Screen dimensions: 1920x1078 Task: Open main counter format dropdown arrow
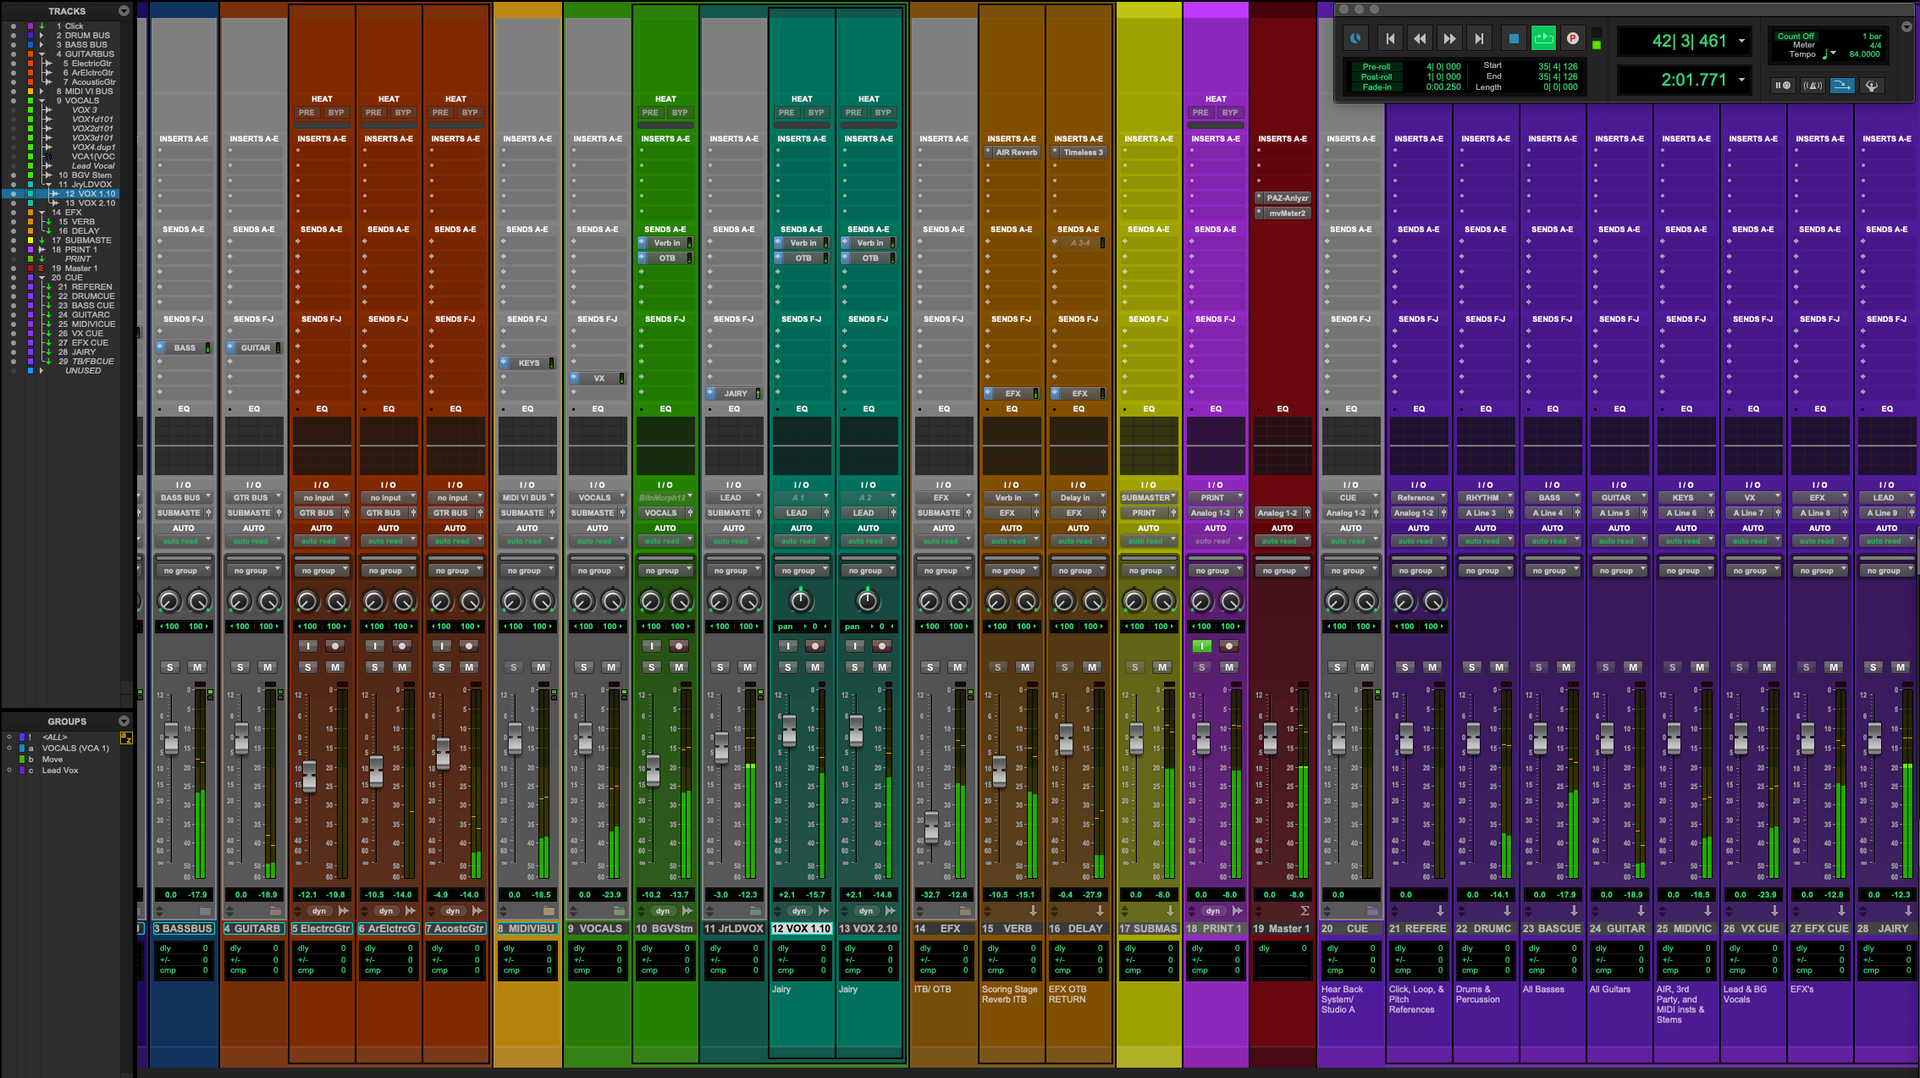point(1742,41)
